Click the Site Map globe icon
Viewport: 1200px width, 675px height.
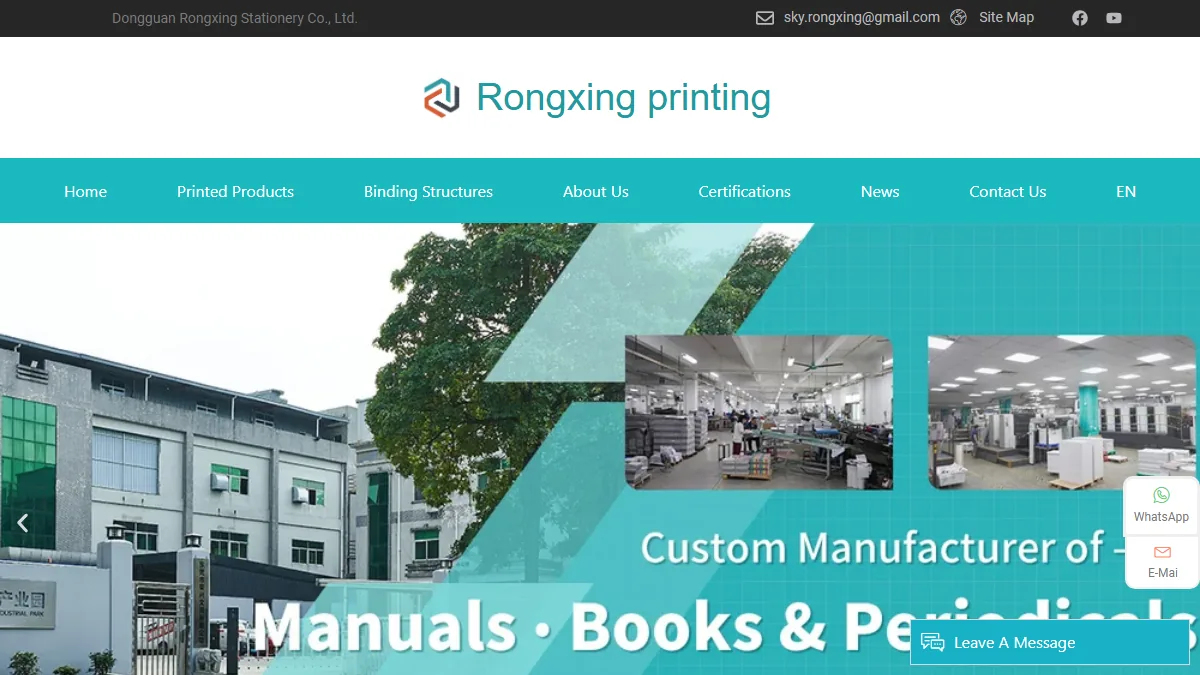pyautogui.click(x=958, y=18)
